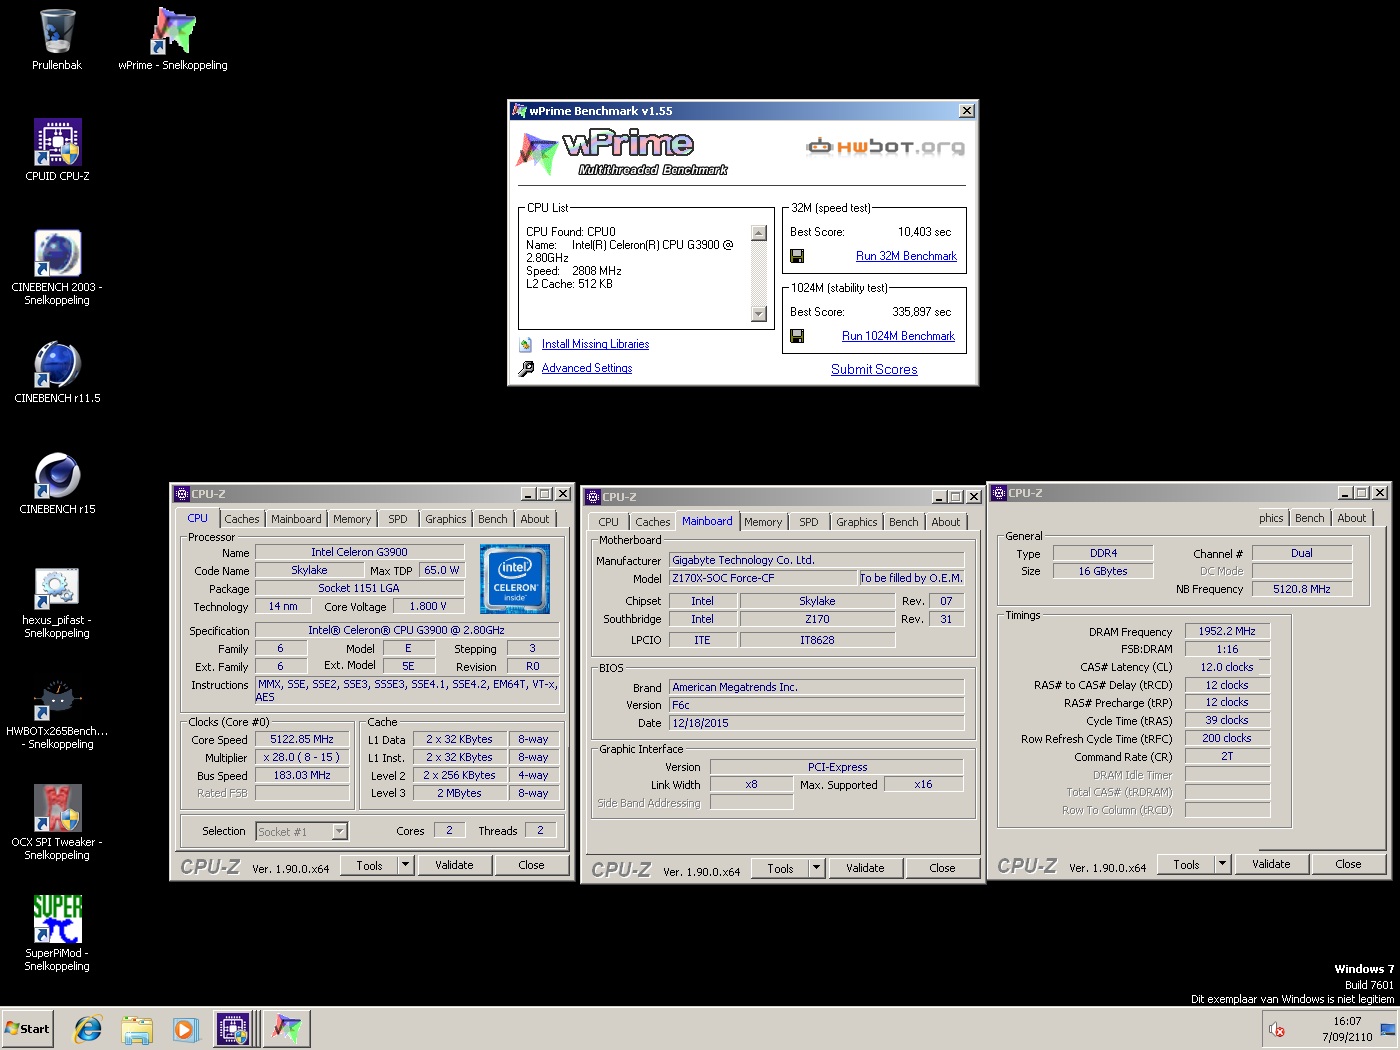The width and height of the screenshot is (1400, 1050).
Task: Open Windows Explorer from the taskbar
Action: [x=137, y=1028]
